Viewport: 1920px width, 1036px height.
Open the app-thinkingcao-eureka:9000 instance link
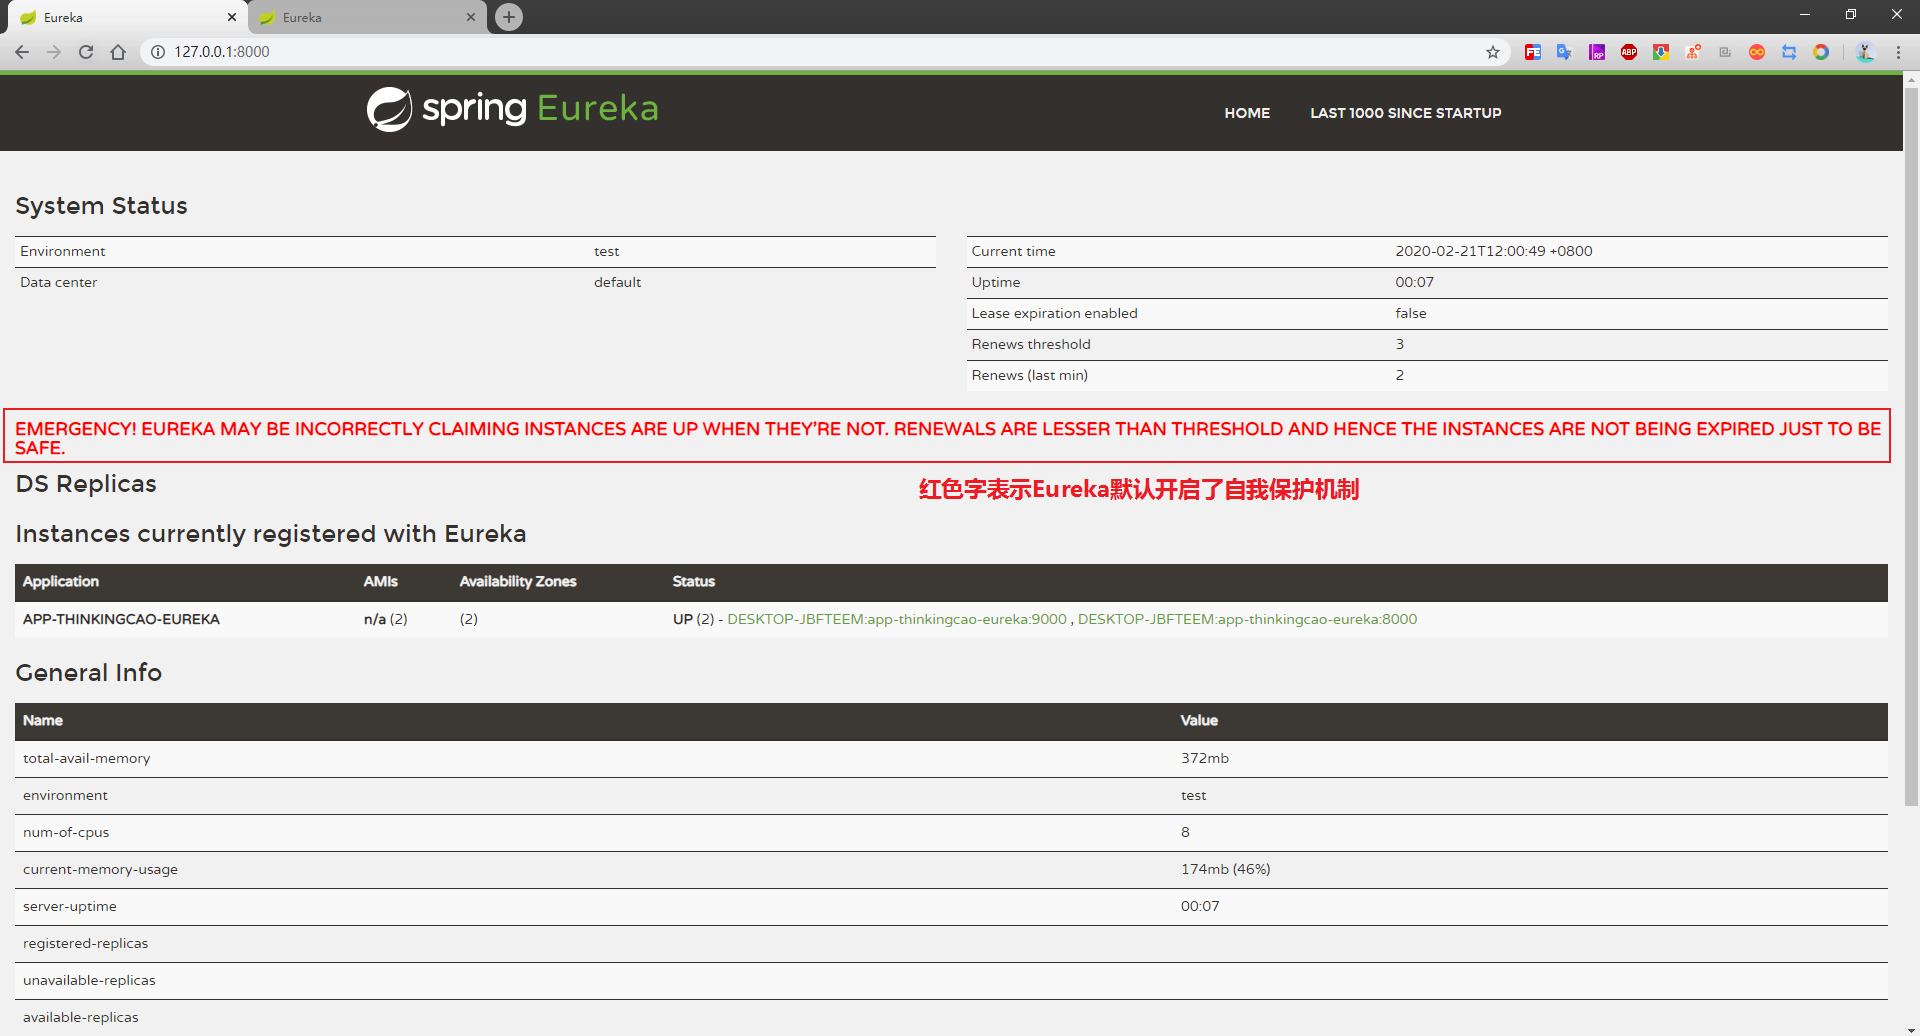897,619
